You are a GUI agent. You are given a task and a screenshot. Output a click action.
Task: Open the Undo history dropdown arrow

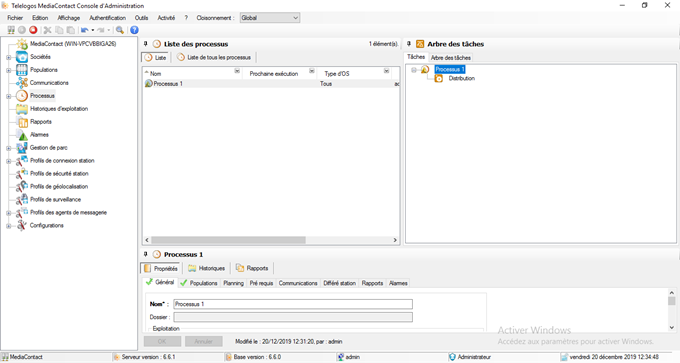93,30
